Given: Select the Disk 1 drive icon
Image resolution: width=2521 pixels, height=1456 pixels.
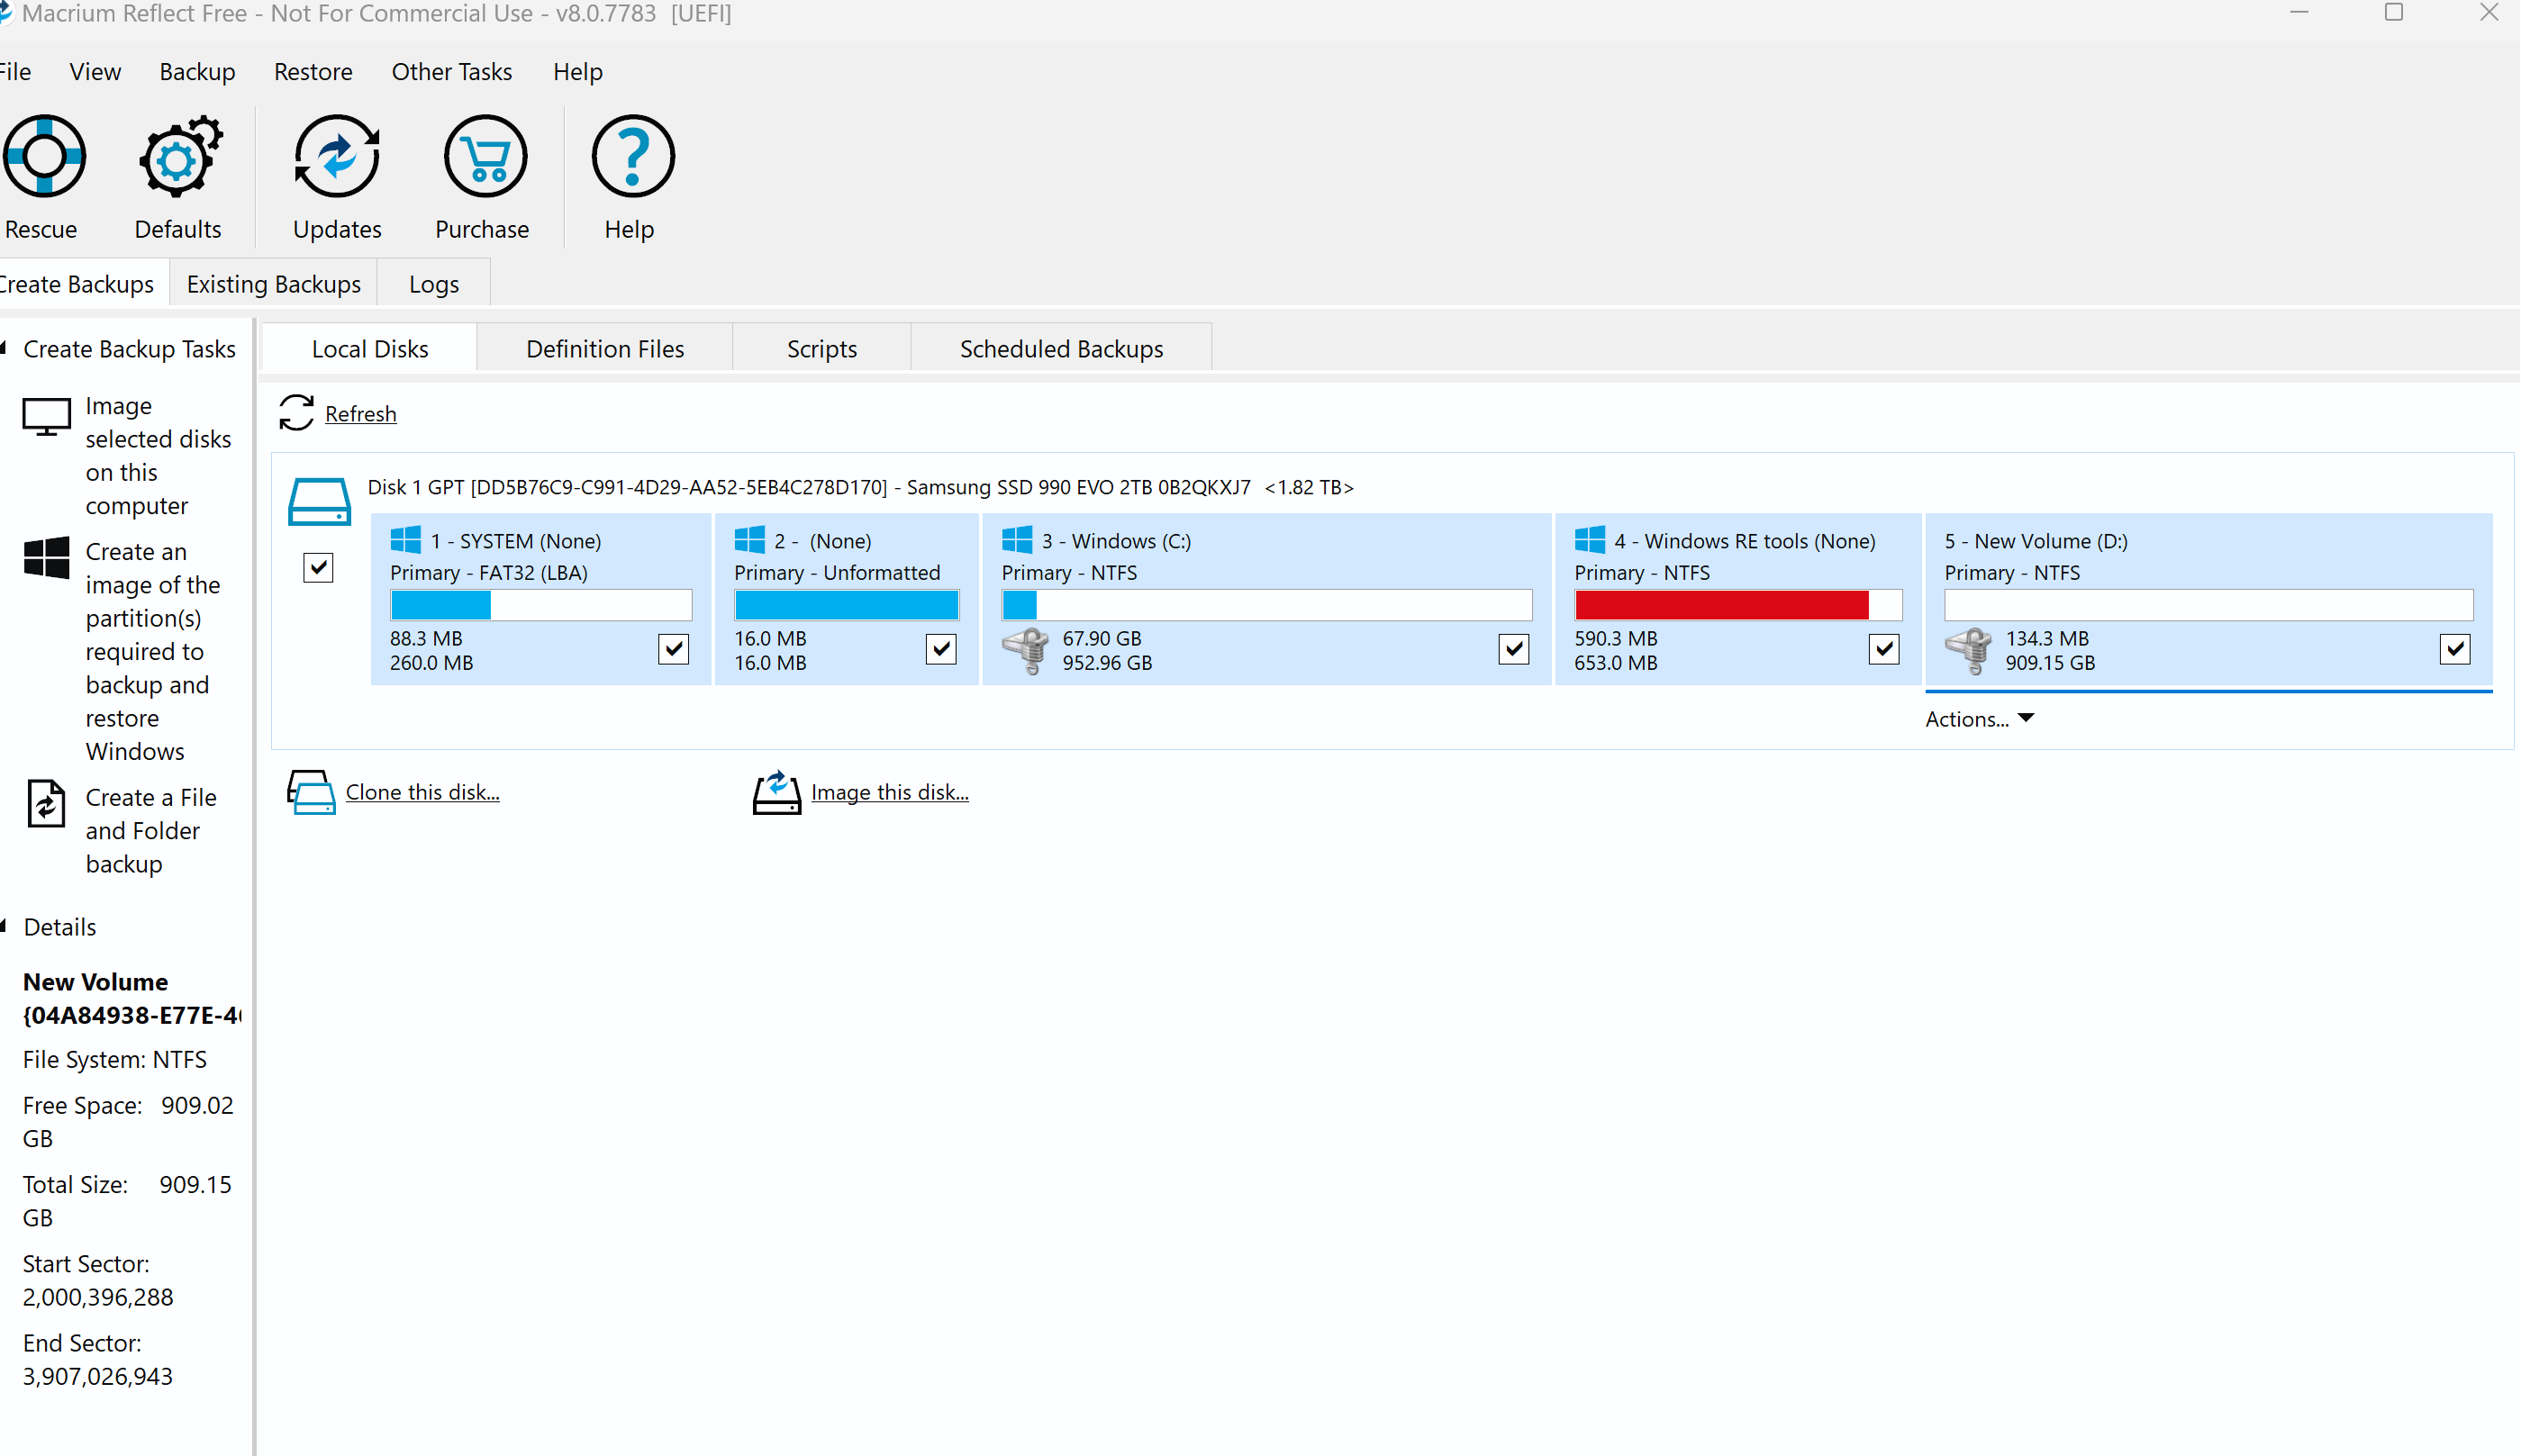Looking at the screenshot, I should (x=319, y=501).
